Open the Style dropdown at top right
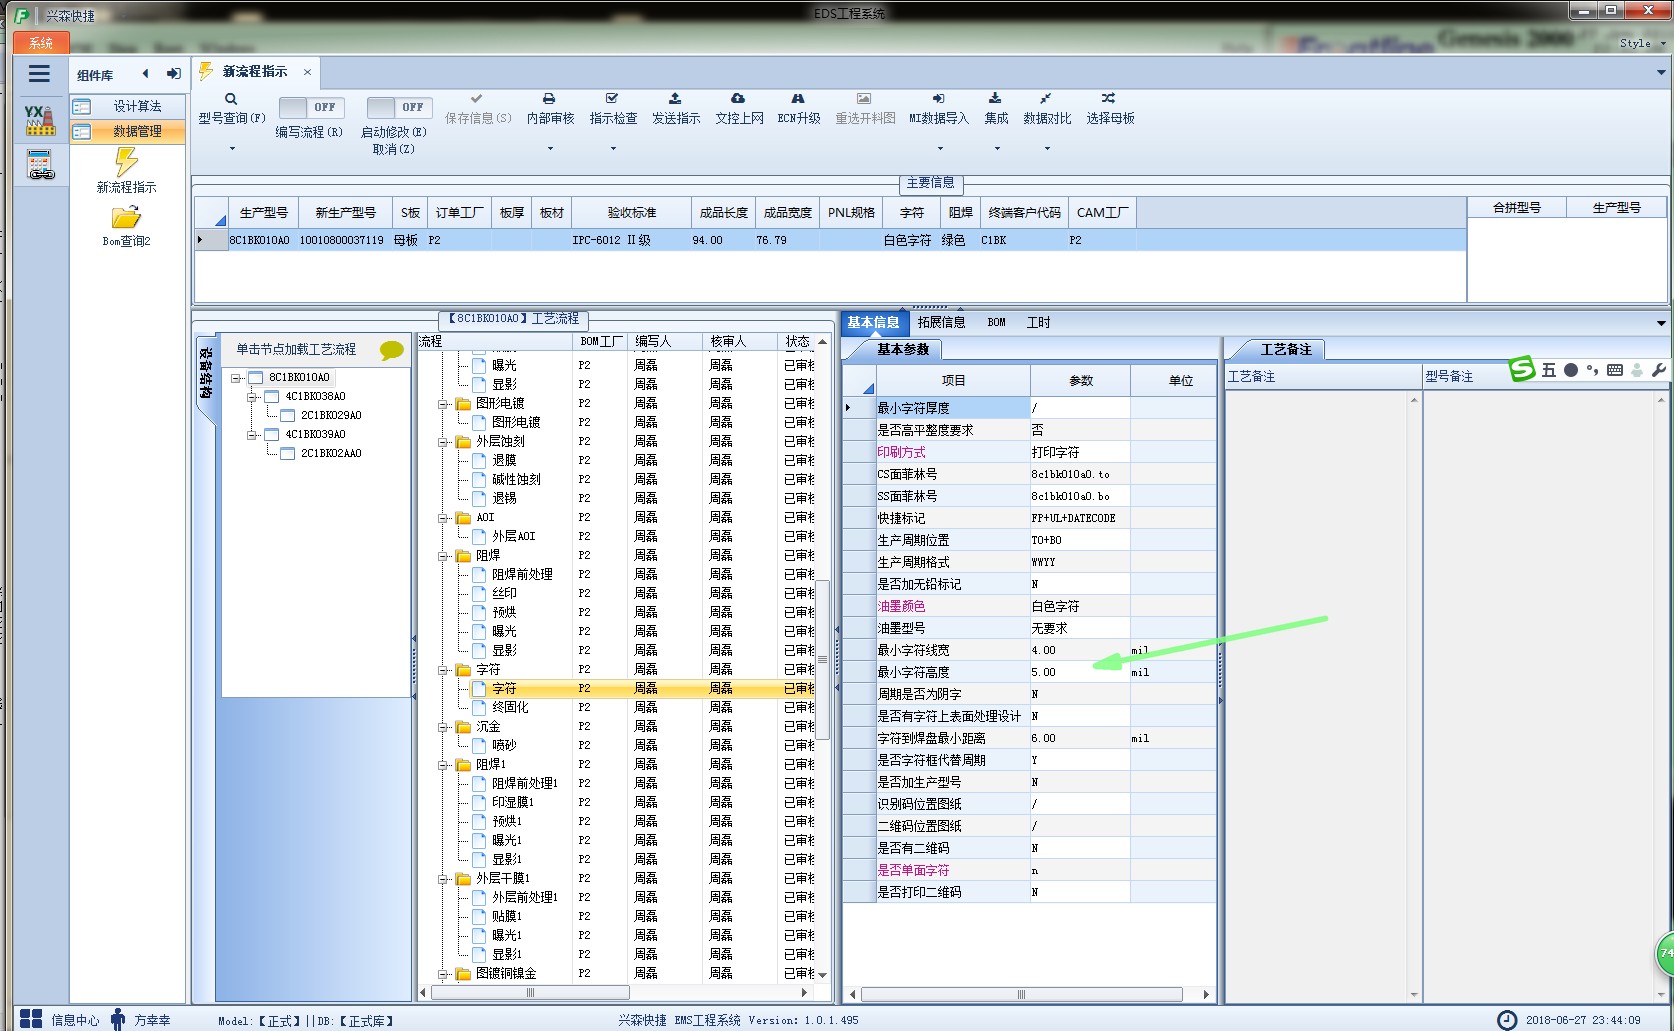The image size is (1674, 1031). coord(1643,43)
